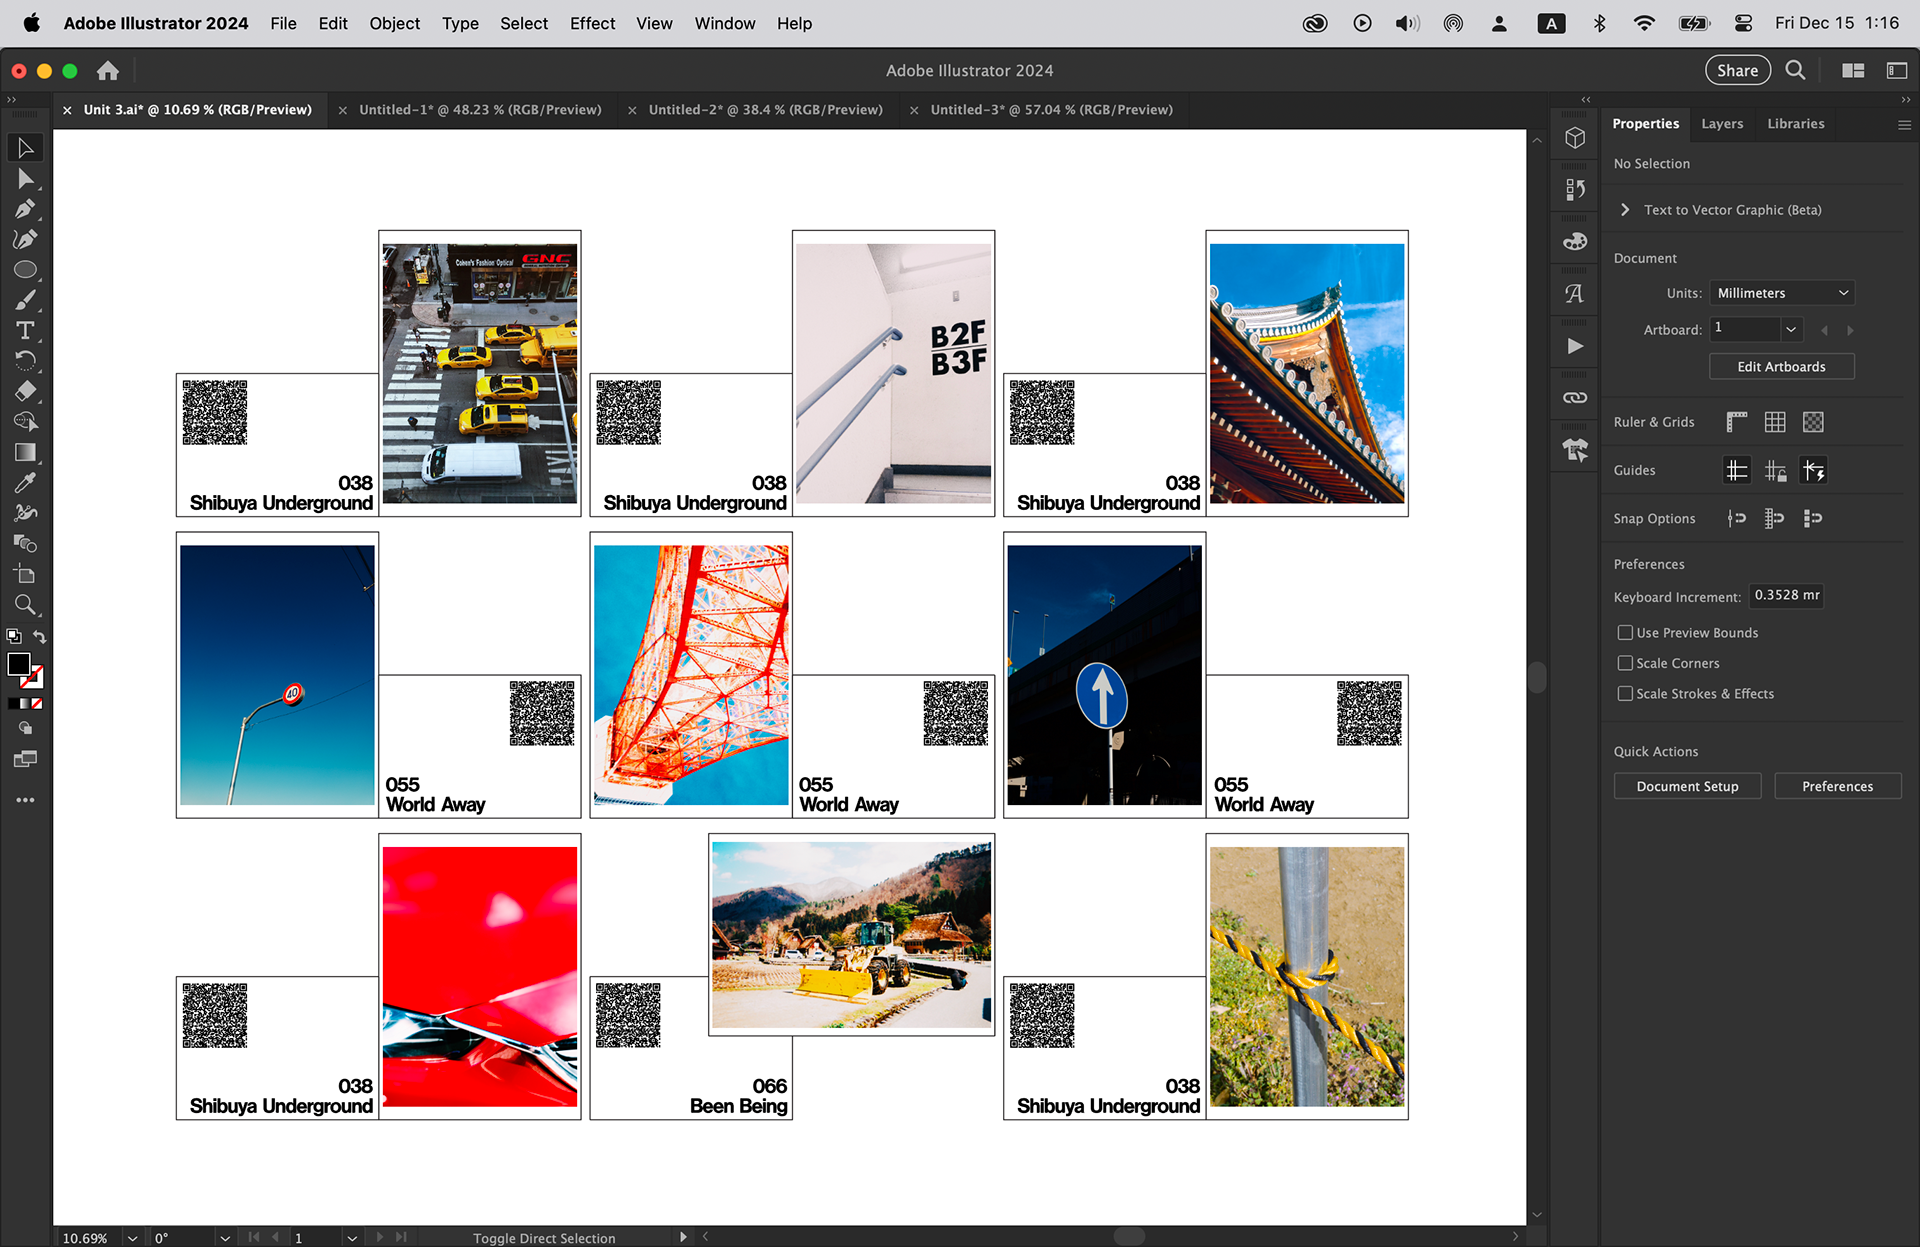The width and height of the screenshot is (1920, 1247).
Task: Click the Document Setup button
Action: [x=1687, y=787]
